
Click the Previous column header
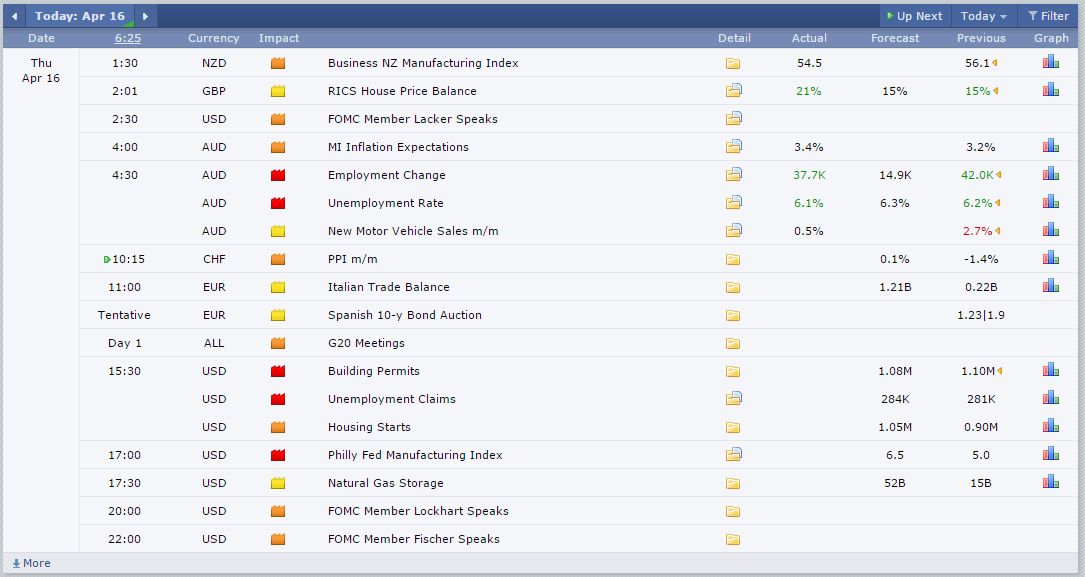(x=981, y=38)
